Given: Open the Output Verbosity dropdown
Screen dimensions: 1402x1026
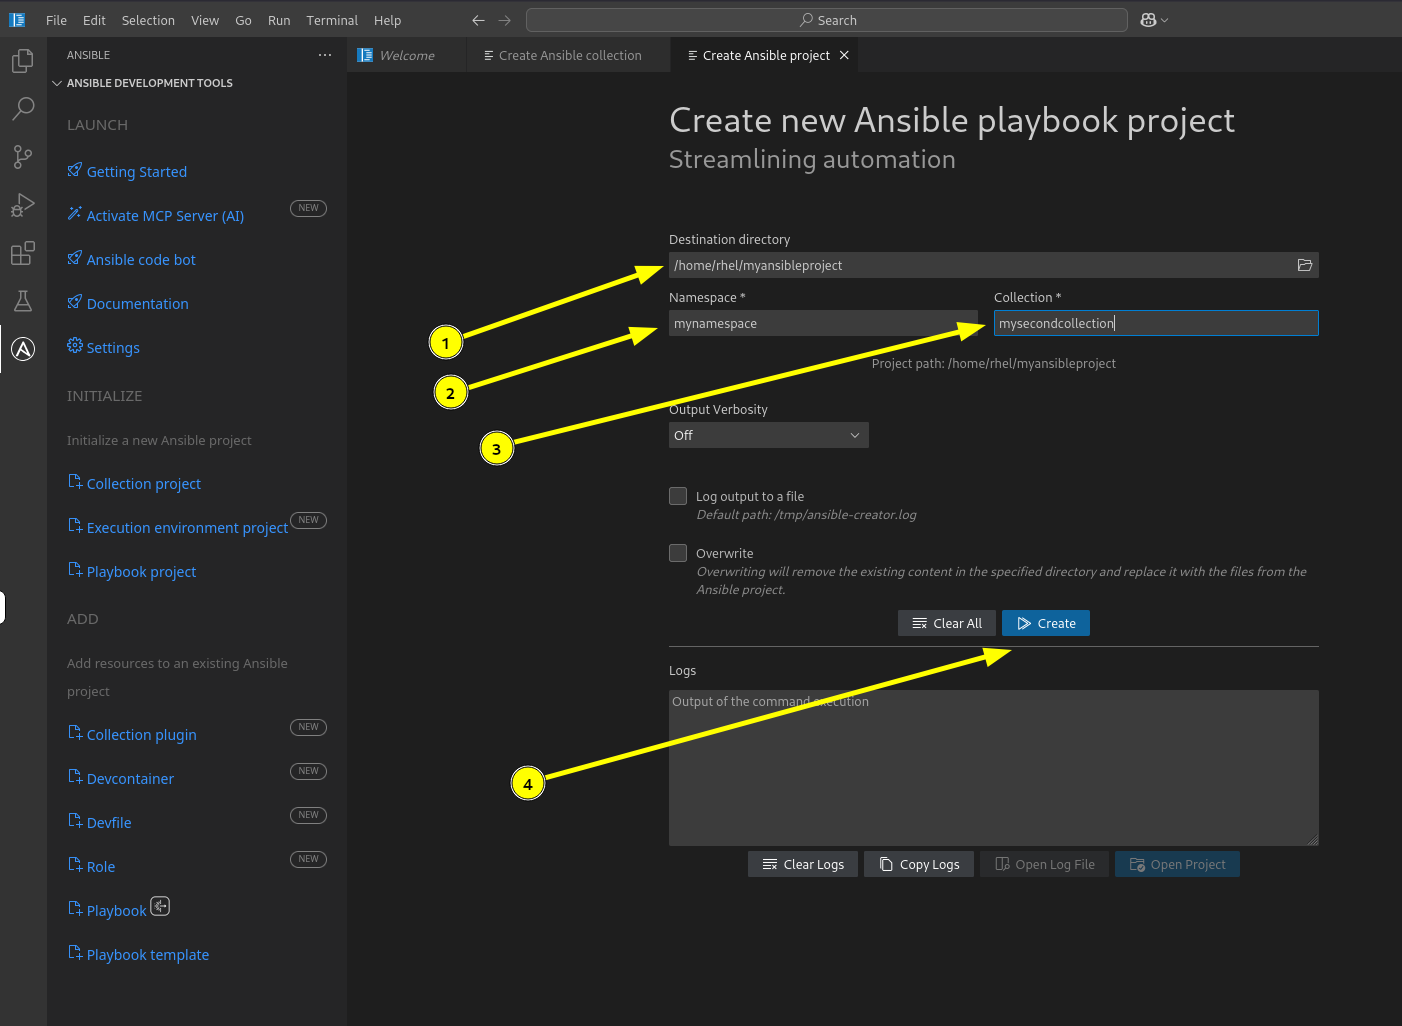Looking at the screenshot, I should 768,435.
